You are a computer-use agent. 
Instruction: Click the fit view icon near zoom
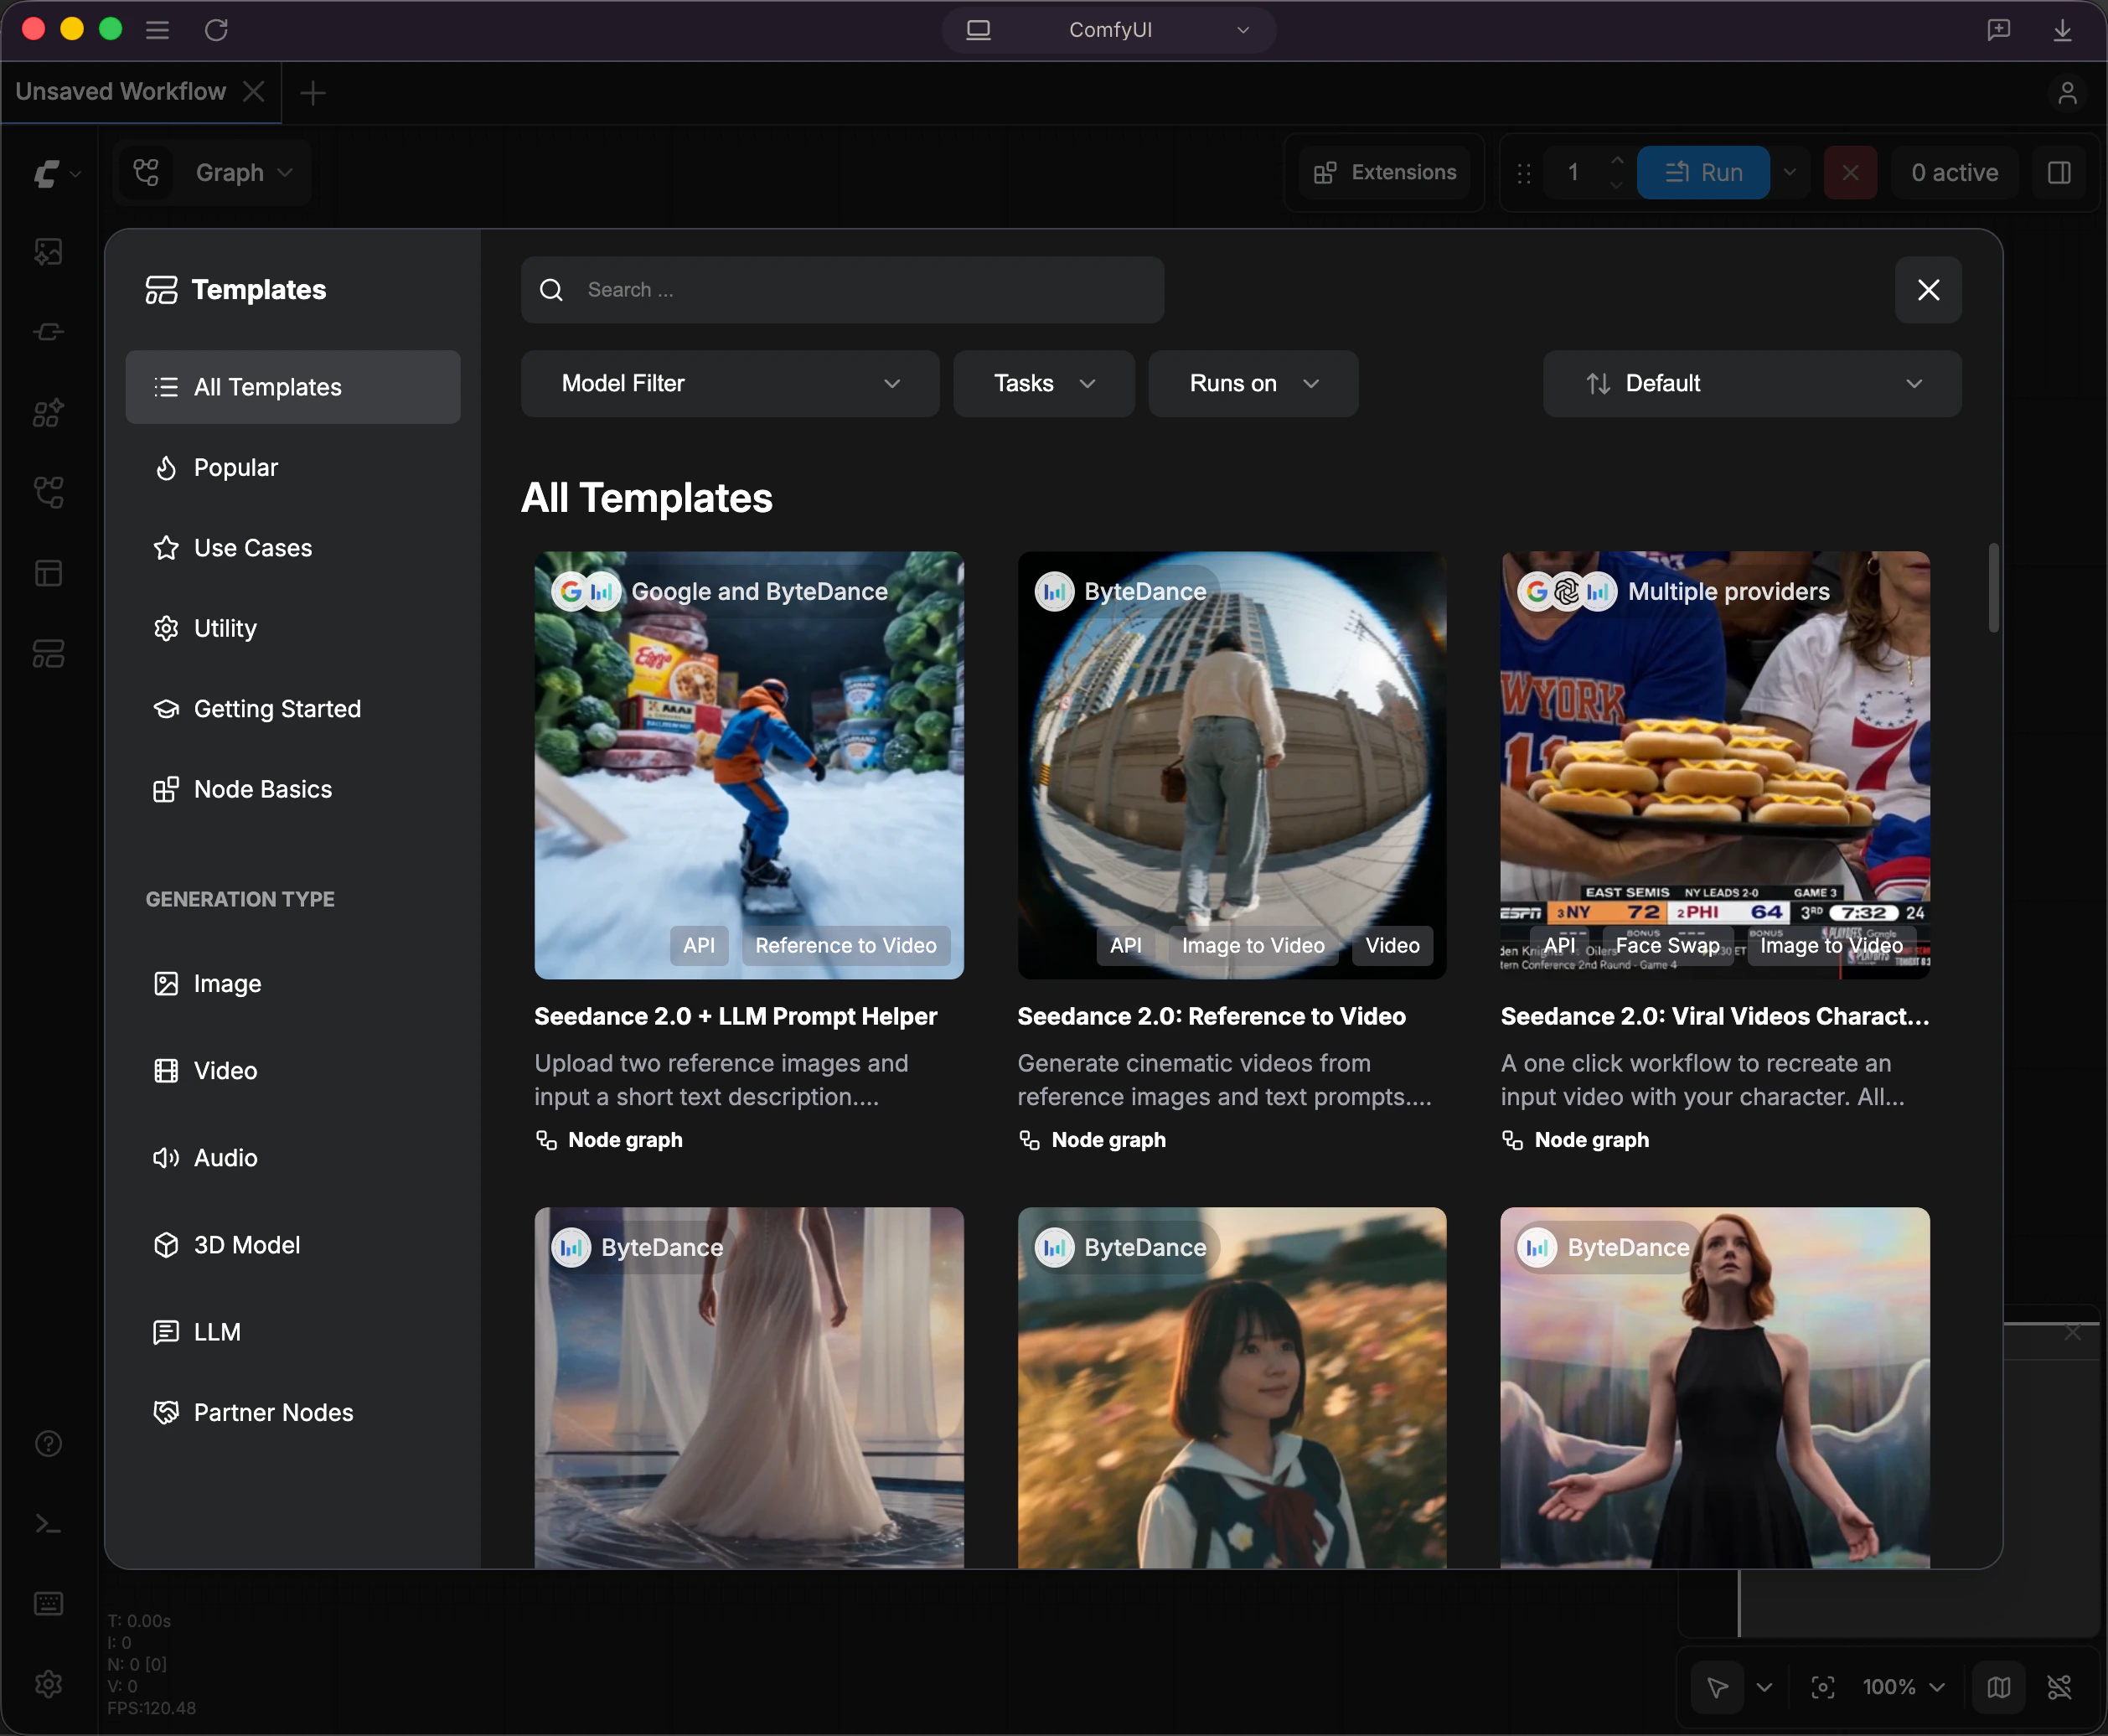coord(1823,1687)
